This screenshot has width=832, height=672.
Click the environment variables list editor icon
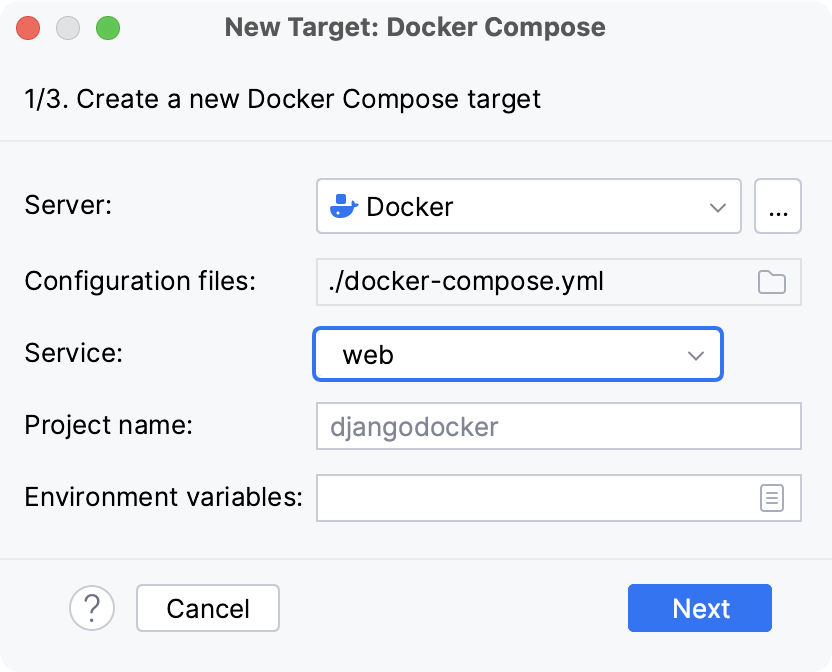pyautogui.click(x=771, y=498)
